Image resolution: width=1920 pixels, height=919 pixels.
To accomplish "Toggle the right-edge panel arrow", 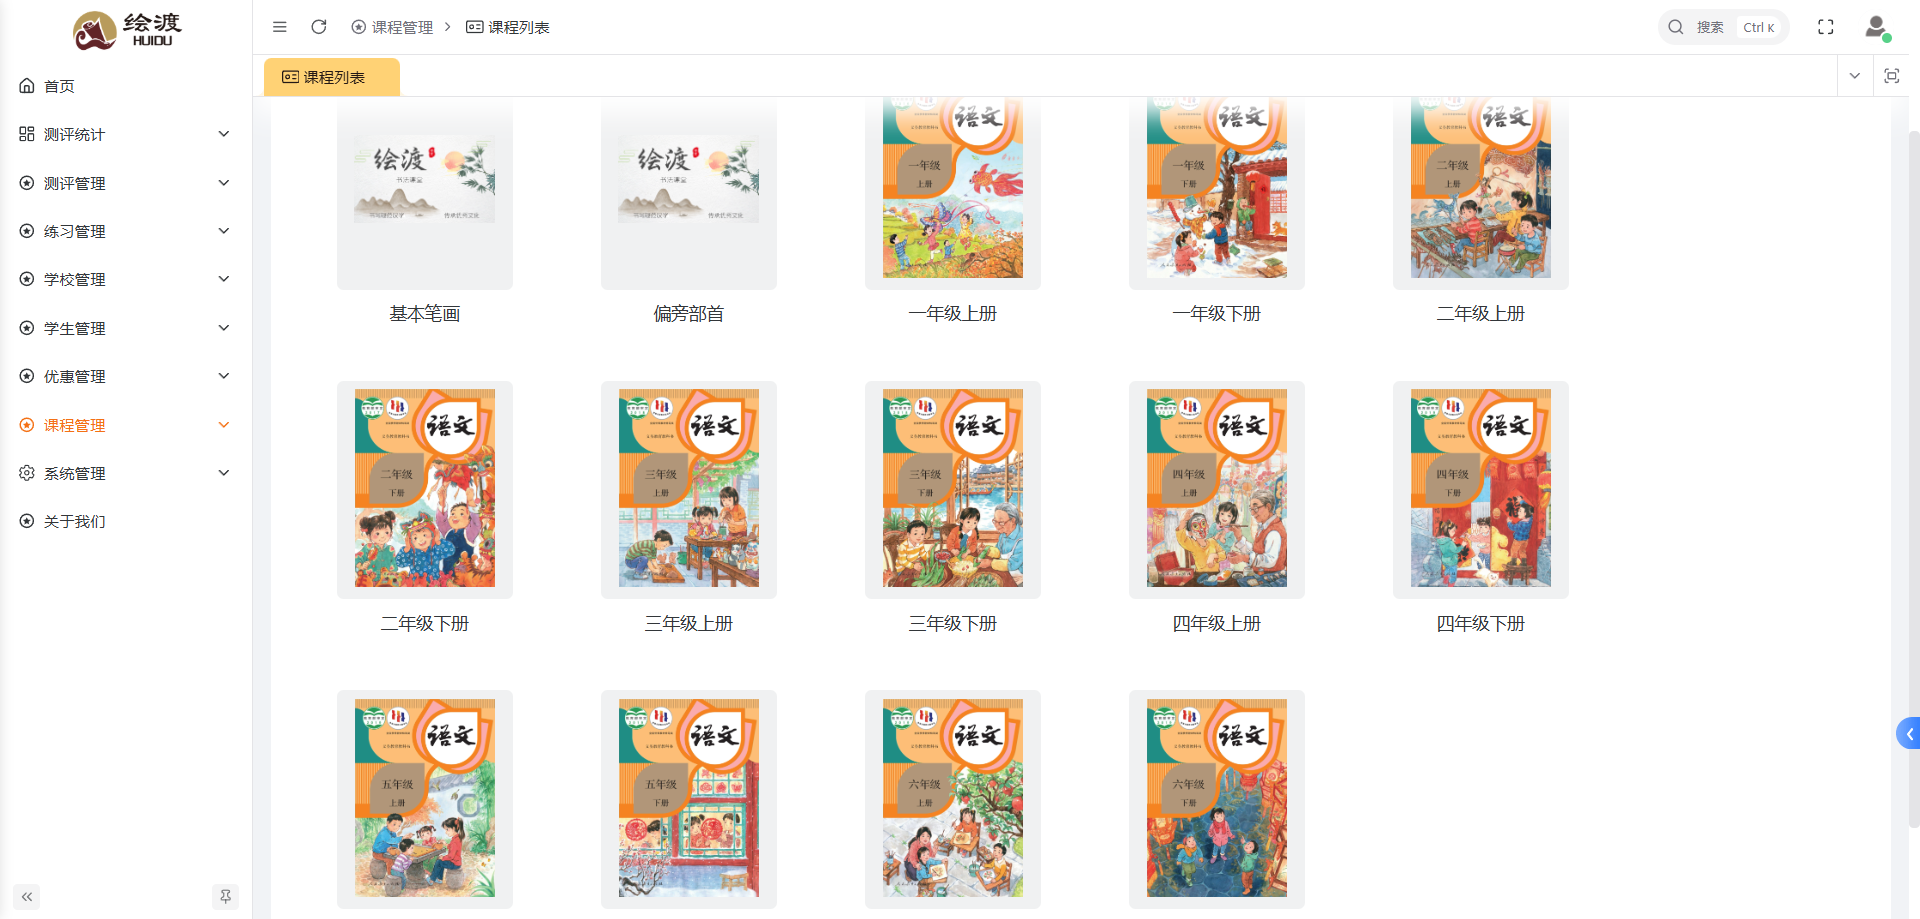I will [1908, 733].
